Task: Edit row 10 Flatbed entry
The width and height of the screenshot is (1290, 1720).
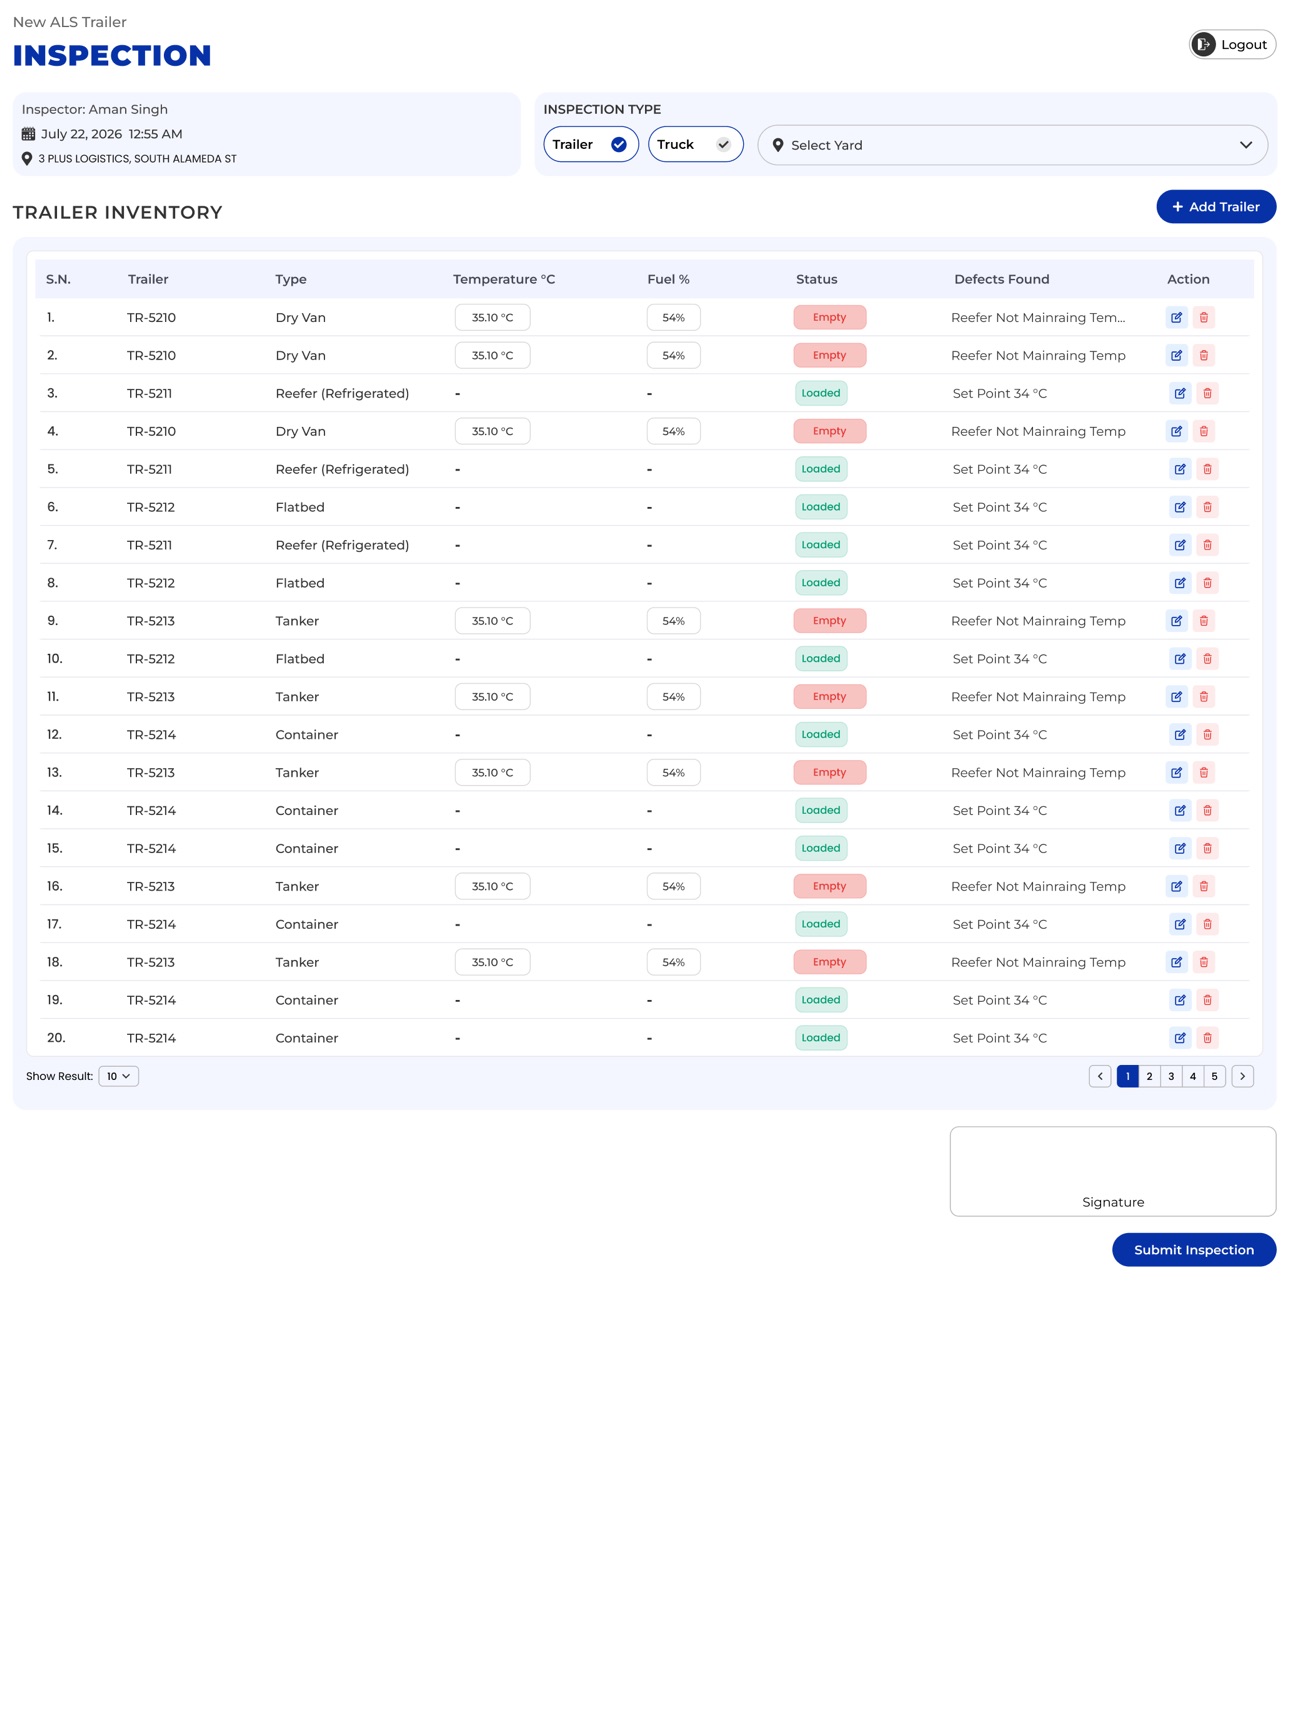Action: click(x=1180, y=659)
